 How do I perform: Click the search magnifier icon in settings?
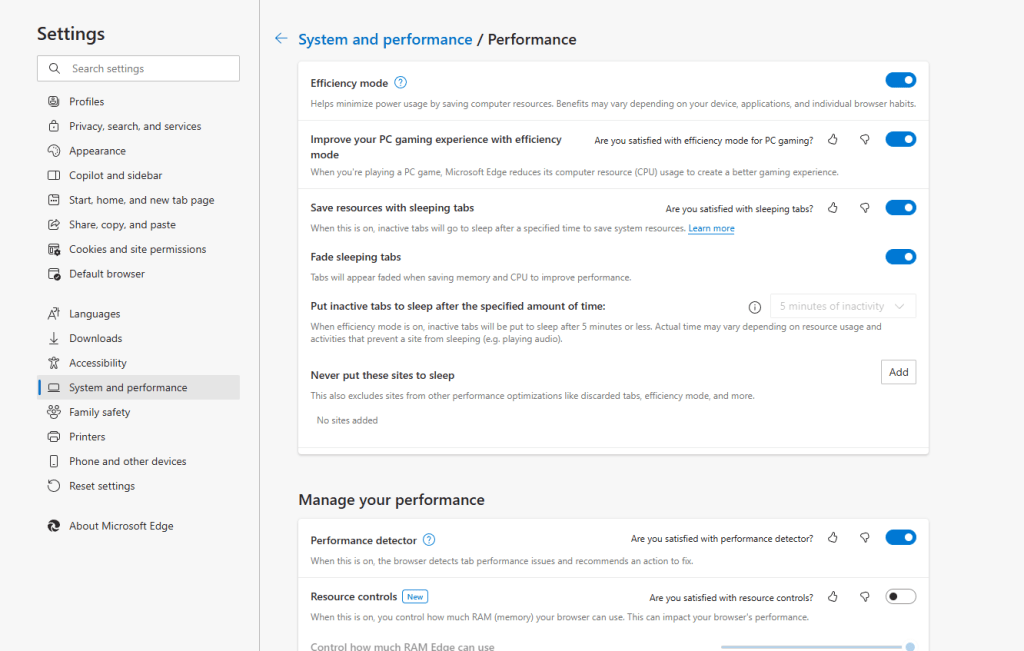[x=54, y=69]
